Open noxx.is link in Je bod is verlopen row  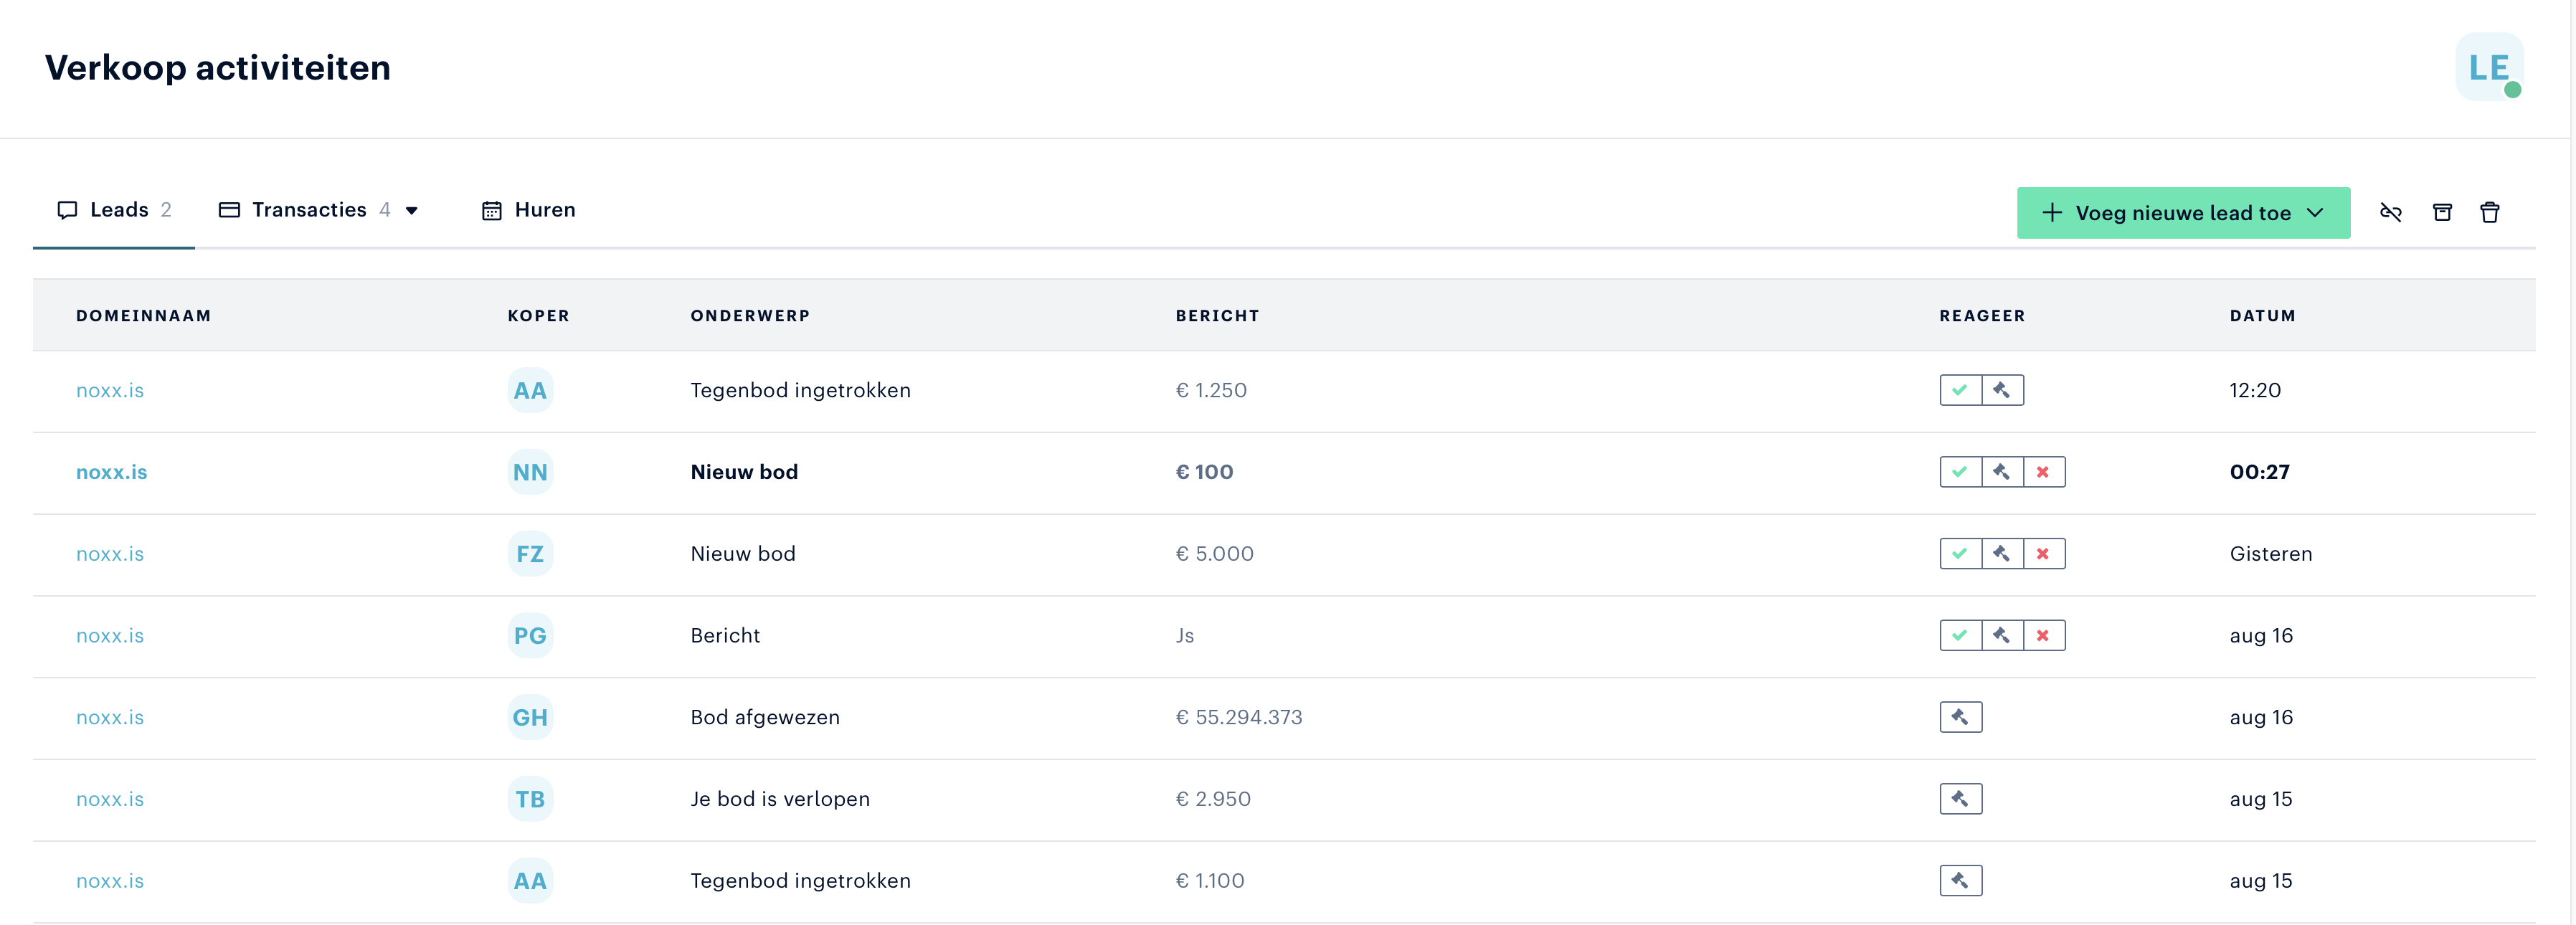tap(110, 800)
